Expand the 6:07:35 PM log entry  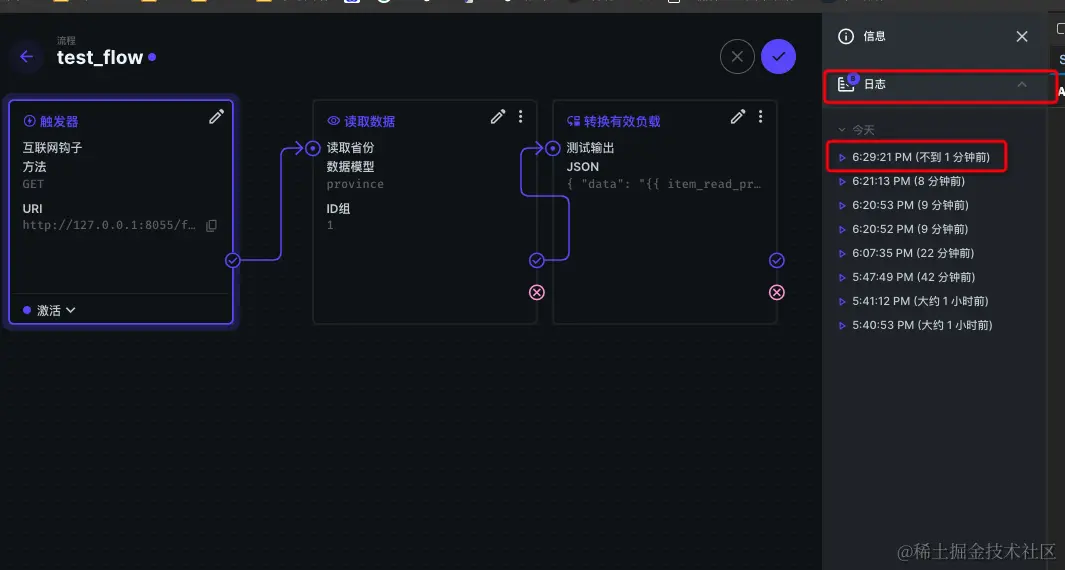pyautogui.click(x=907, y=253)
